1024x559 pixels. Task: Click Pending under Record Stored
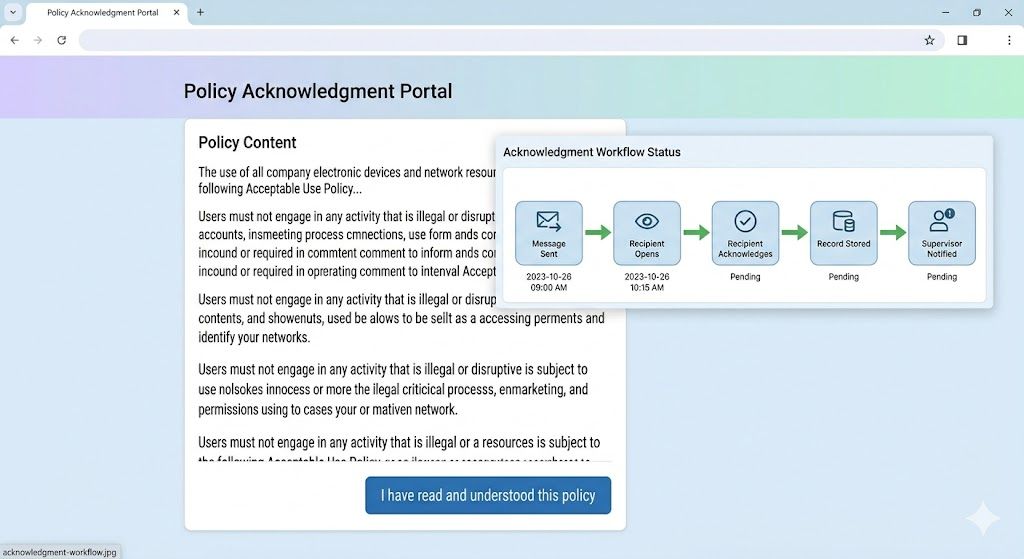tap(843, 277)
